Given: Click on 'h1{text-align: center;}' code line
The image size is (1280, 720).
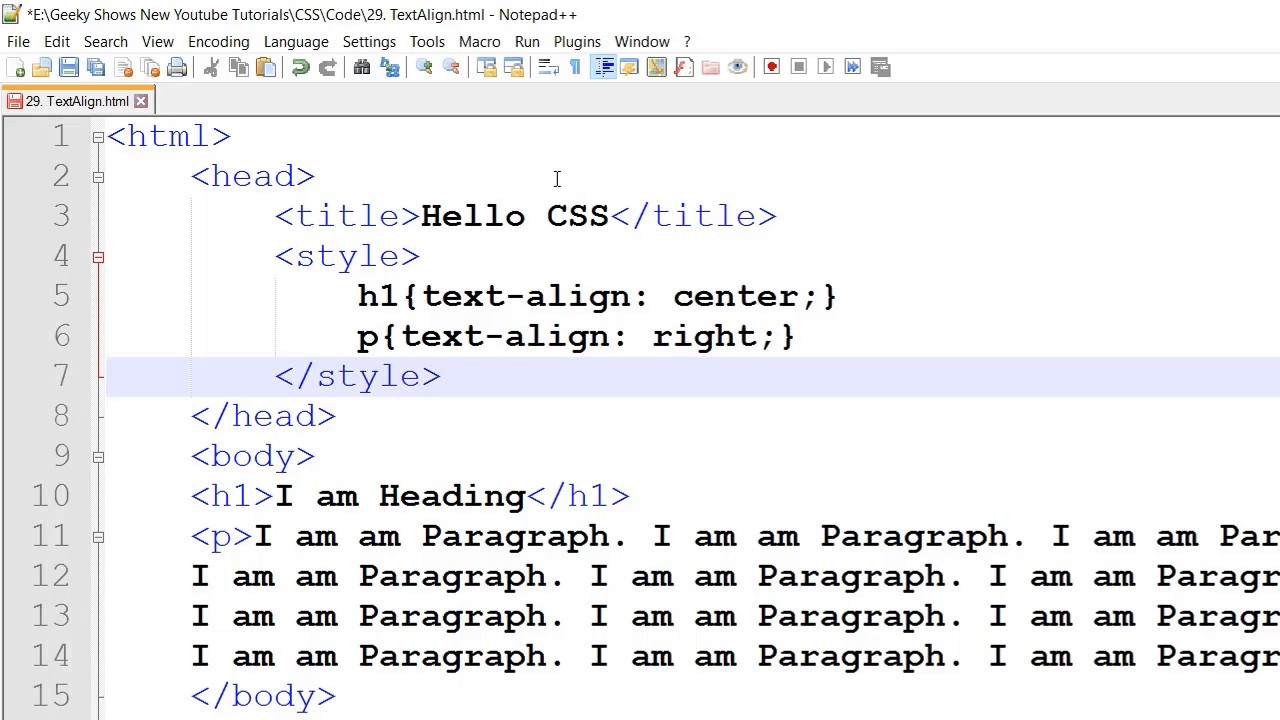Looking at the screenshot, I should (597, 296).
